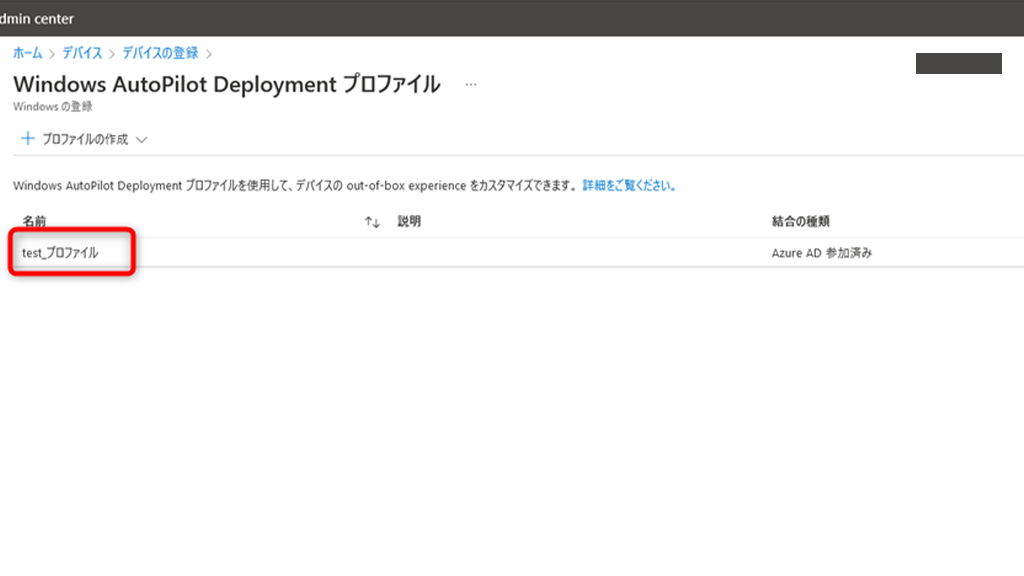This screenshot has width=1024, height=576.
Task: Click the chevron between デバイス and デバイスの登録
Action: [113, 52]
